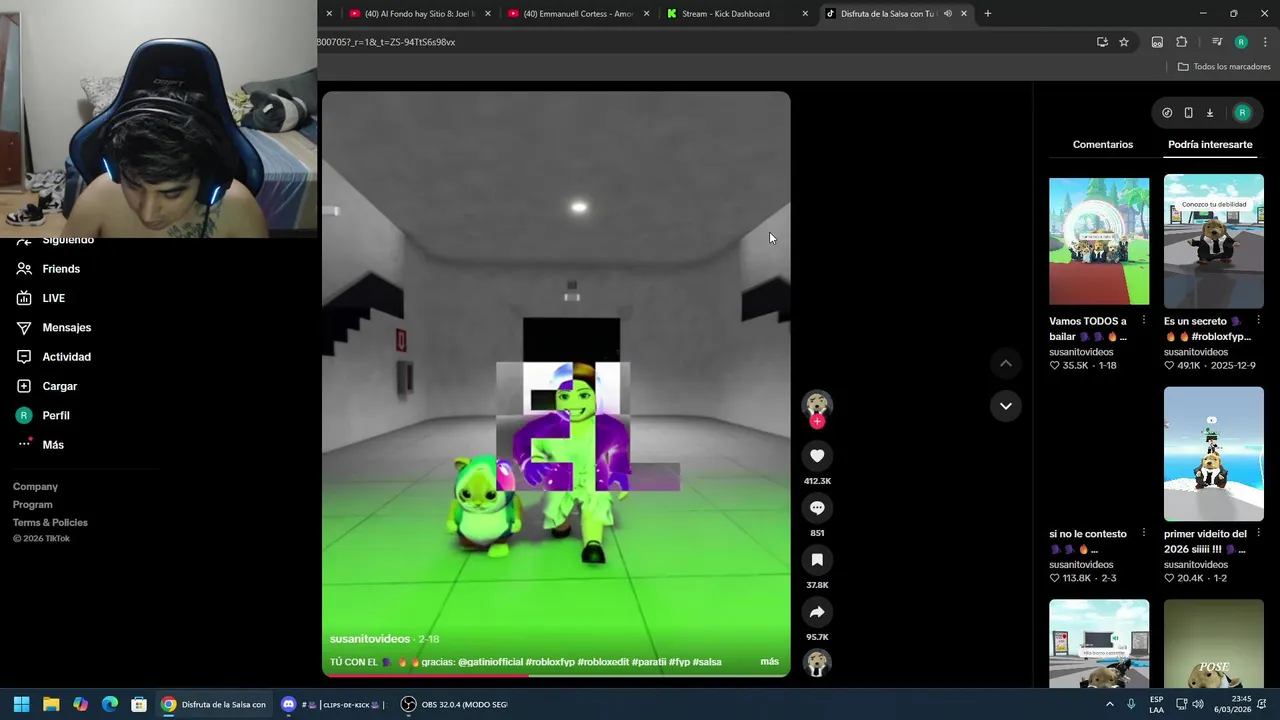Open Chrome extensions puzzle icon
This screenshot has width=1280, height=720.
pyautogui.click(x=1181, y=42)
